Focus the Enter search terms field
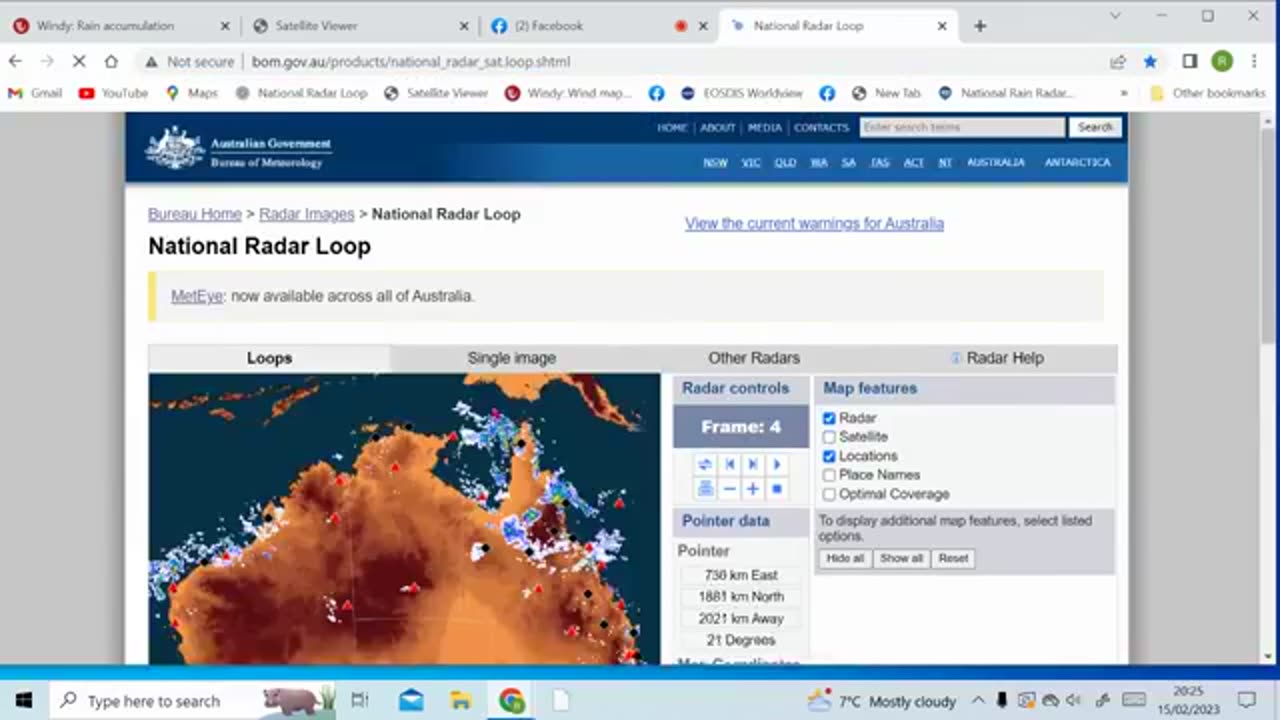This screenshot has height=720, width=1280. click(x=962, y=127)
